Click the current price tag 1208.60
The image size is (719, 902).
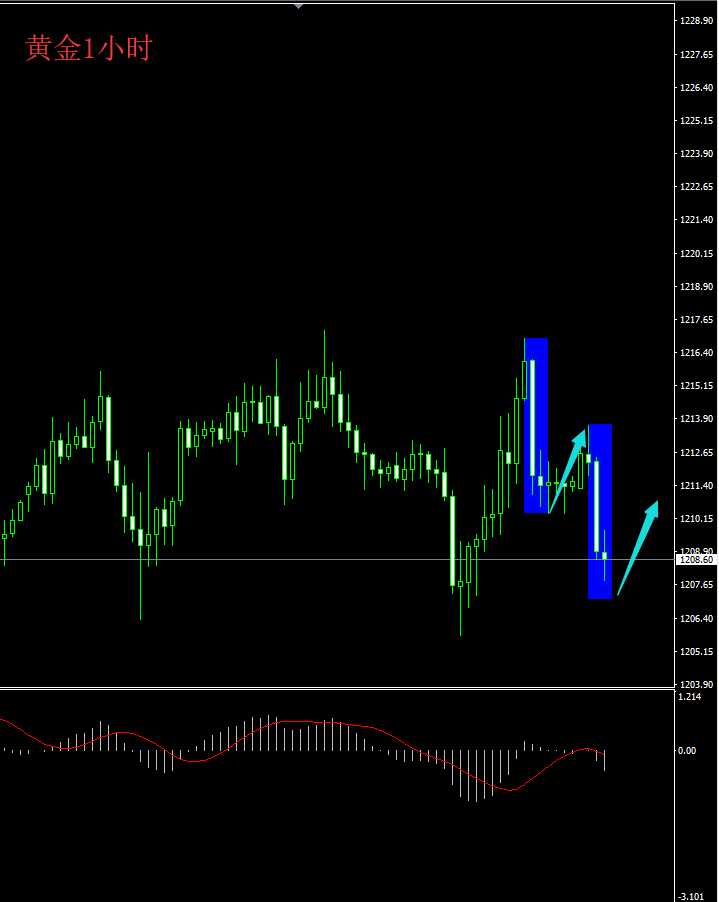pyautogui.click(x=697, y=560)
